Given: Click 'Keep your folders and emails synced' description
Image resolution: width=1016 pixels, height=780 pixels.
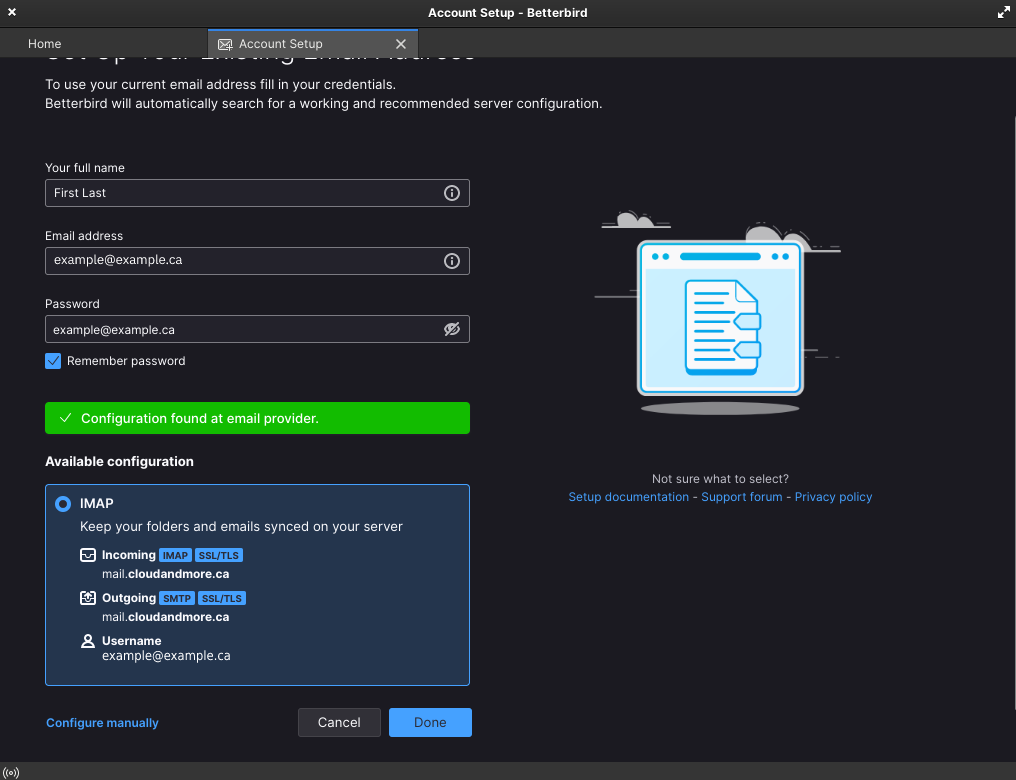Looking at the screenshot, I should pyautogui.click(x=241, y=527).
